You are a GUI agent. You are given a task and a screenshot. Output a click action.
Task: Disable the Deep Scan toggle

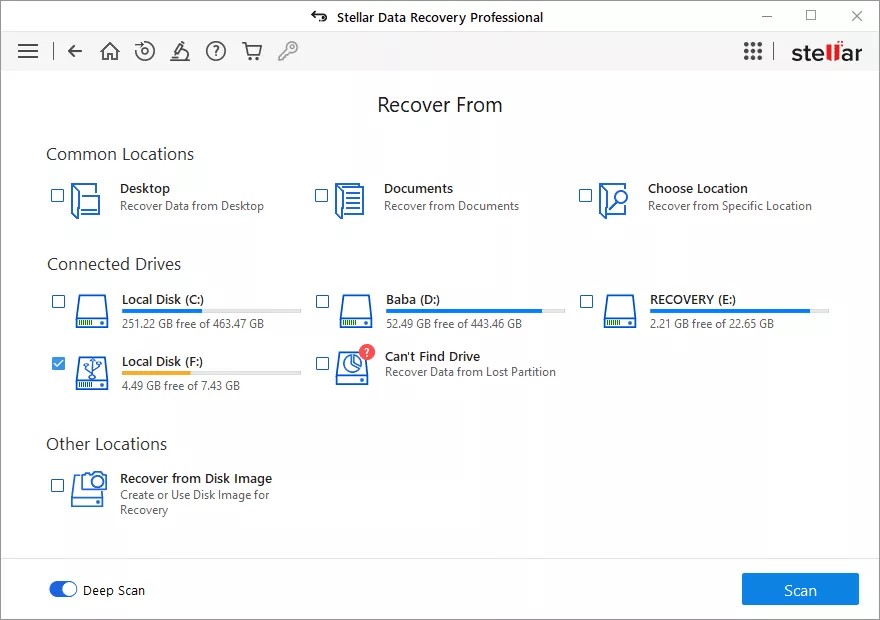tap(63, 590)
